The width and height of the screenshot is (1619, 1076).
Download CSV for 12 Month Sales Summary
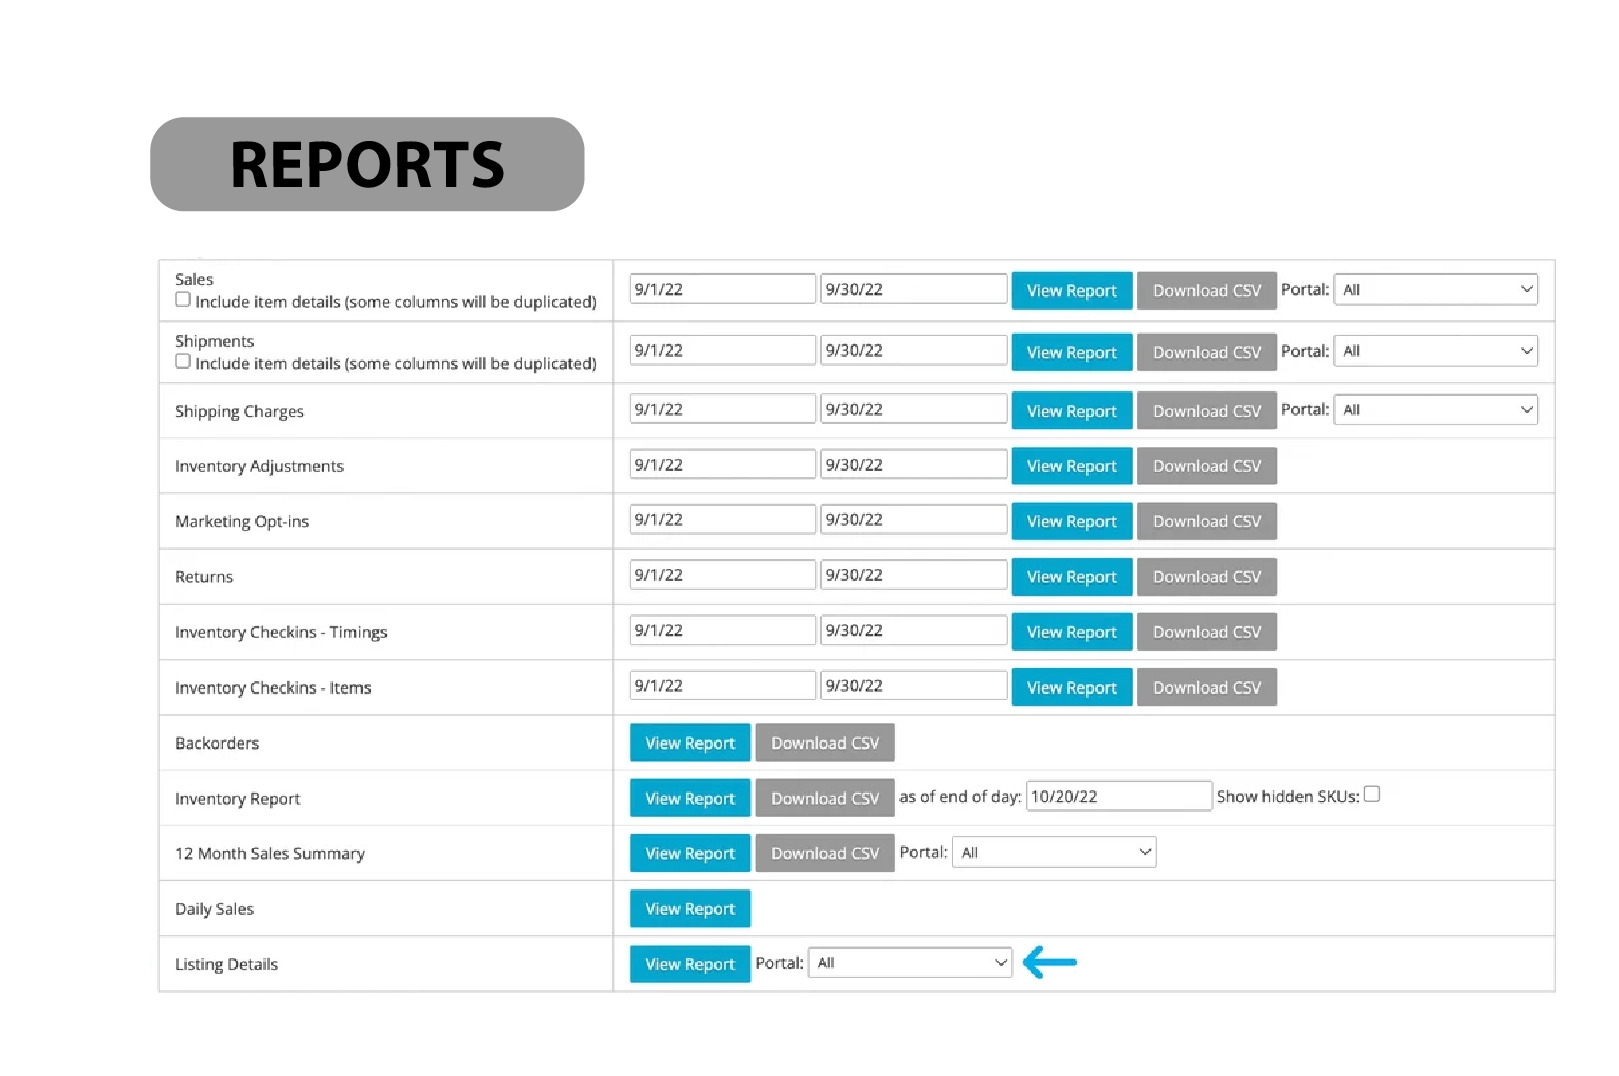(825, 854)
